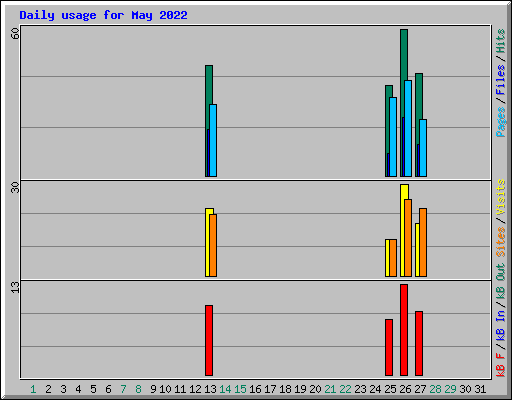Click day 31 on the x-axis
Image resolution: width=512 pixels, height=400 pixels.
pos(480,389)
